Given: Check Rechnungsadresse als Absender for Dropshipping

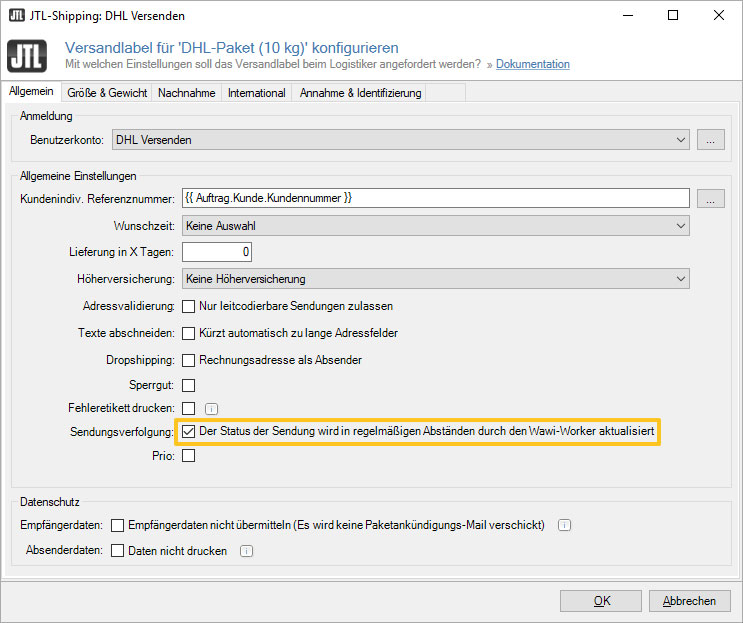Looking at the screenshot, I should tap(188, 360).
